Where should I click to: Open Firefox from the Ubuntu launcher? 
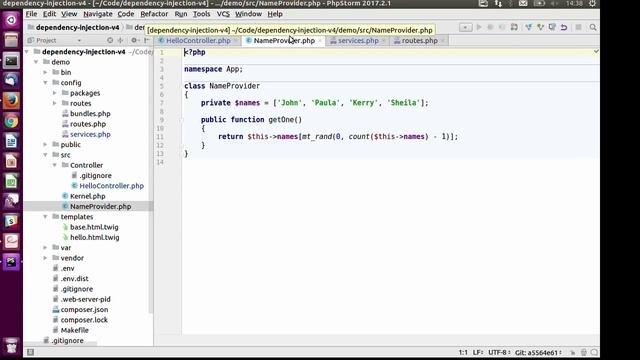tap(11, 100)
